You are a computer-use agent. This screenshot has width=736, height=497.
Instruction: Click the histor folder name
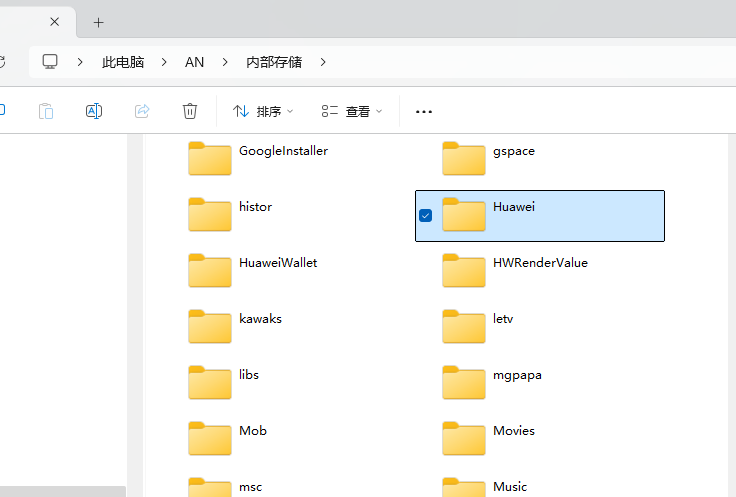click(x=255, y=207)
